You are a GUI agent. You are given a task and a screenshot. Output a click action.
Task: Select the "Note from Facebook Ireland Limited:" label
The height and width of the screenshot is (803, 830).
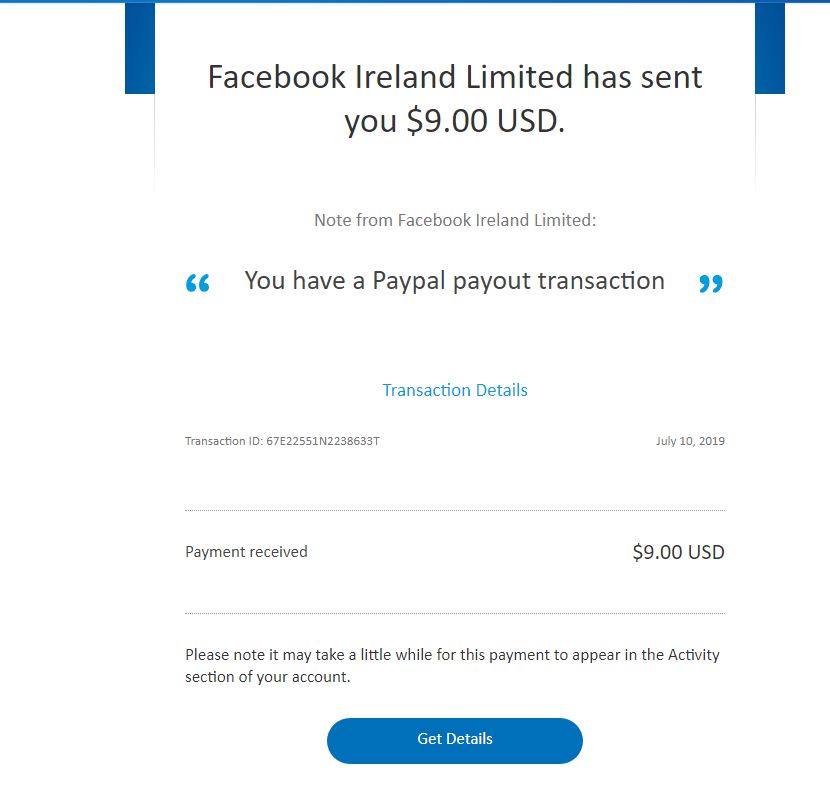tap(455, 220)
